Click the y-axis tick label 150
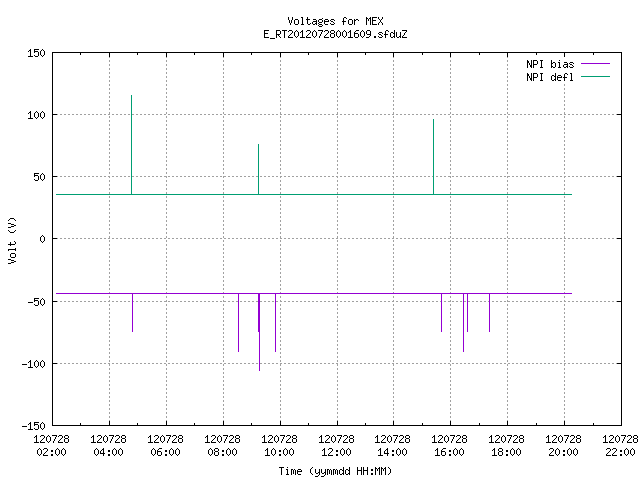640x480 pixels. [x=36, y=53]
